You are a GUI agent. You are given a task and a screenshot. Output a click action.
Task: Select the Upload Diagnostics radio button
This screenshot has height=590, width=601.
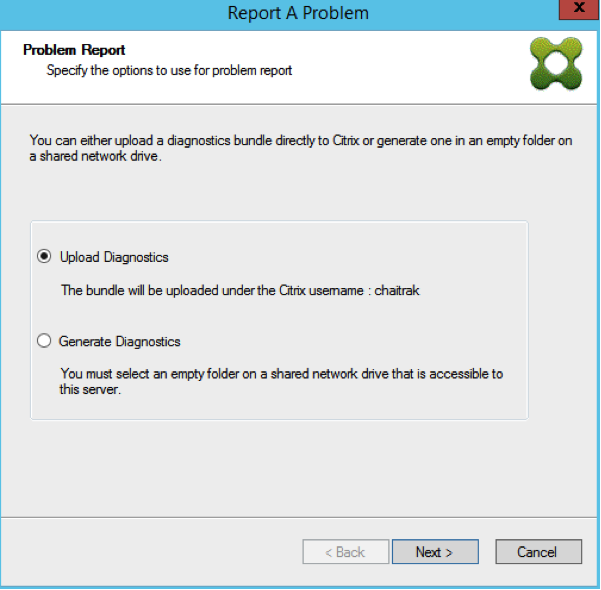pyautogui.click(x=44, y=256)
